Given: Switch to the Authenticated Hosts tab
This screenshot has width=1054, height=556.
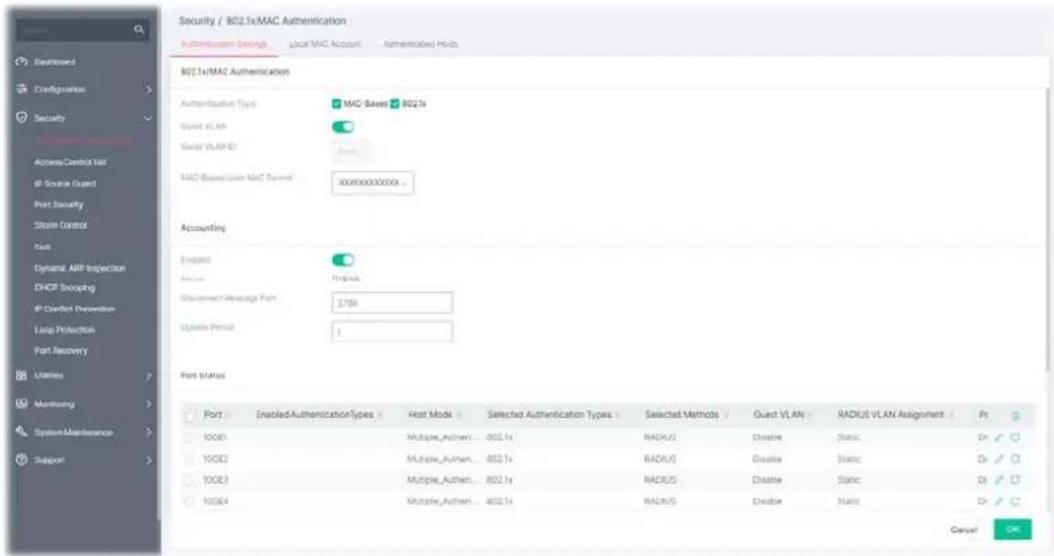Looking at the screenshot, I should click(420, 44).
